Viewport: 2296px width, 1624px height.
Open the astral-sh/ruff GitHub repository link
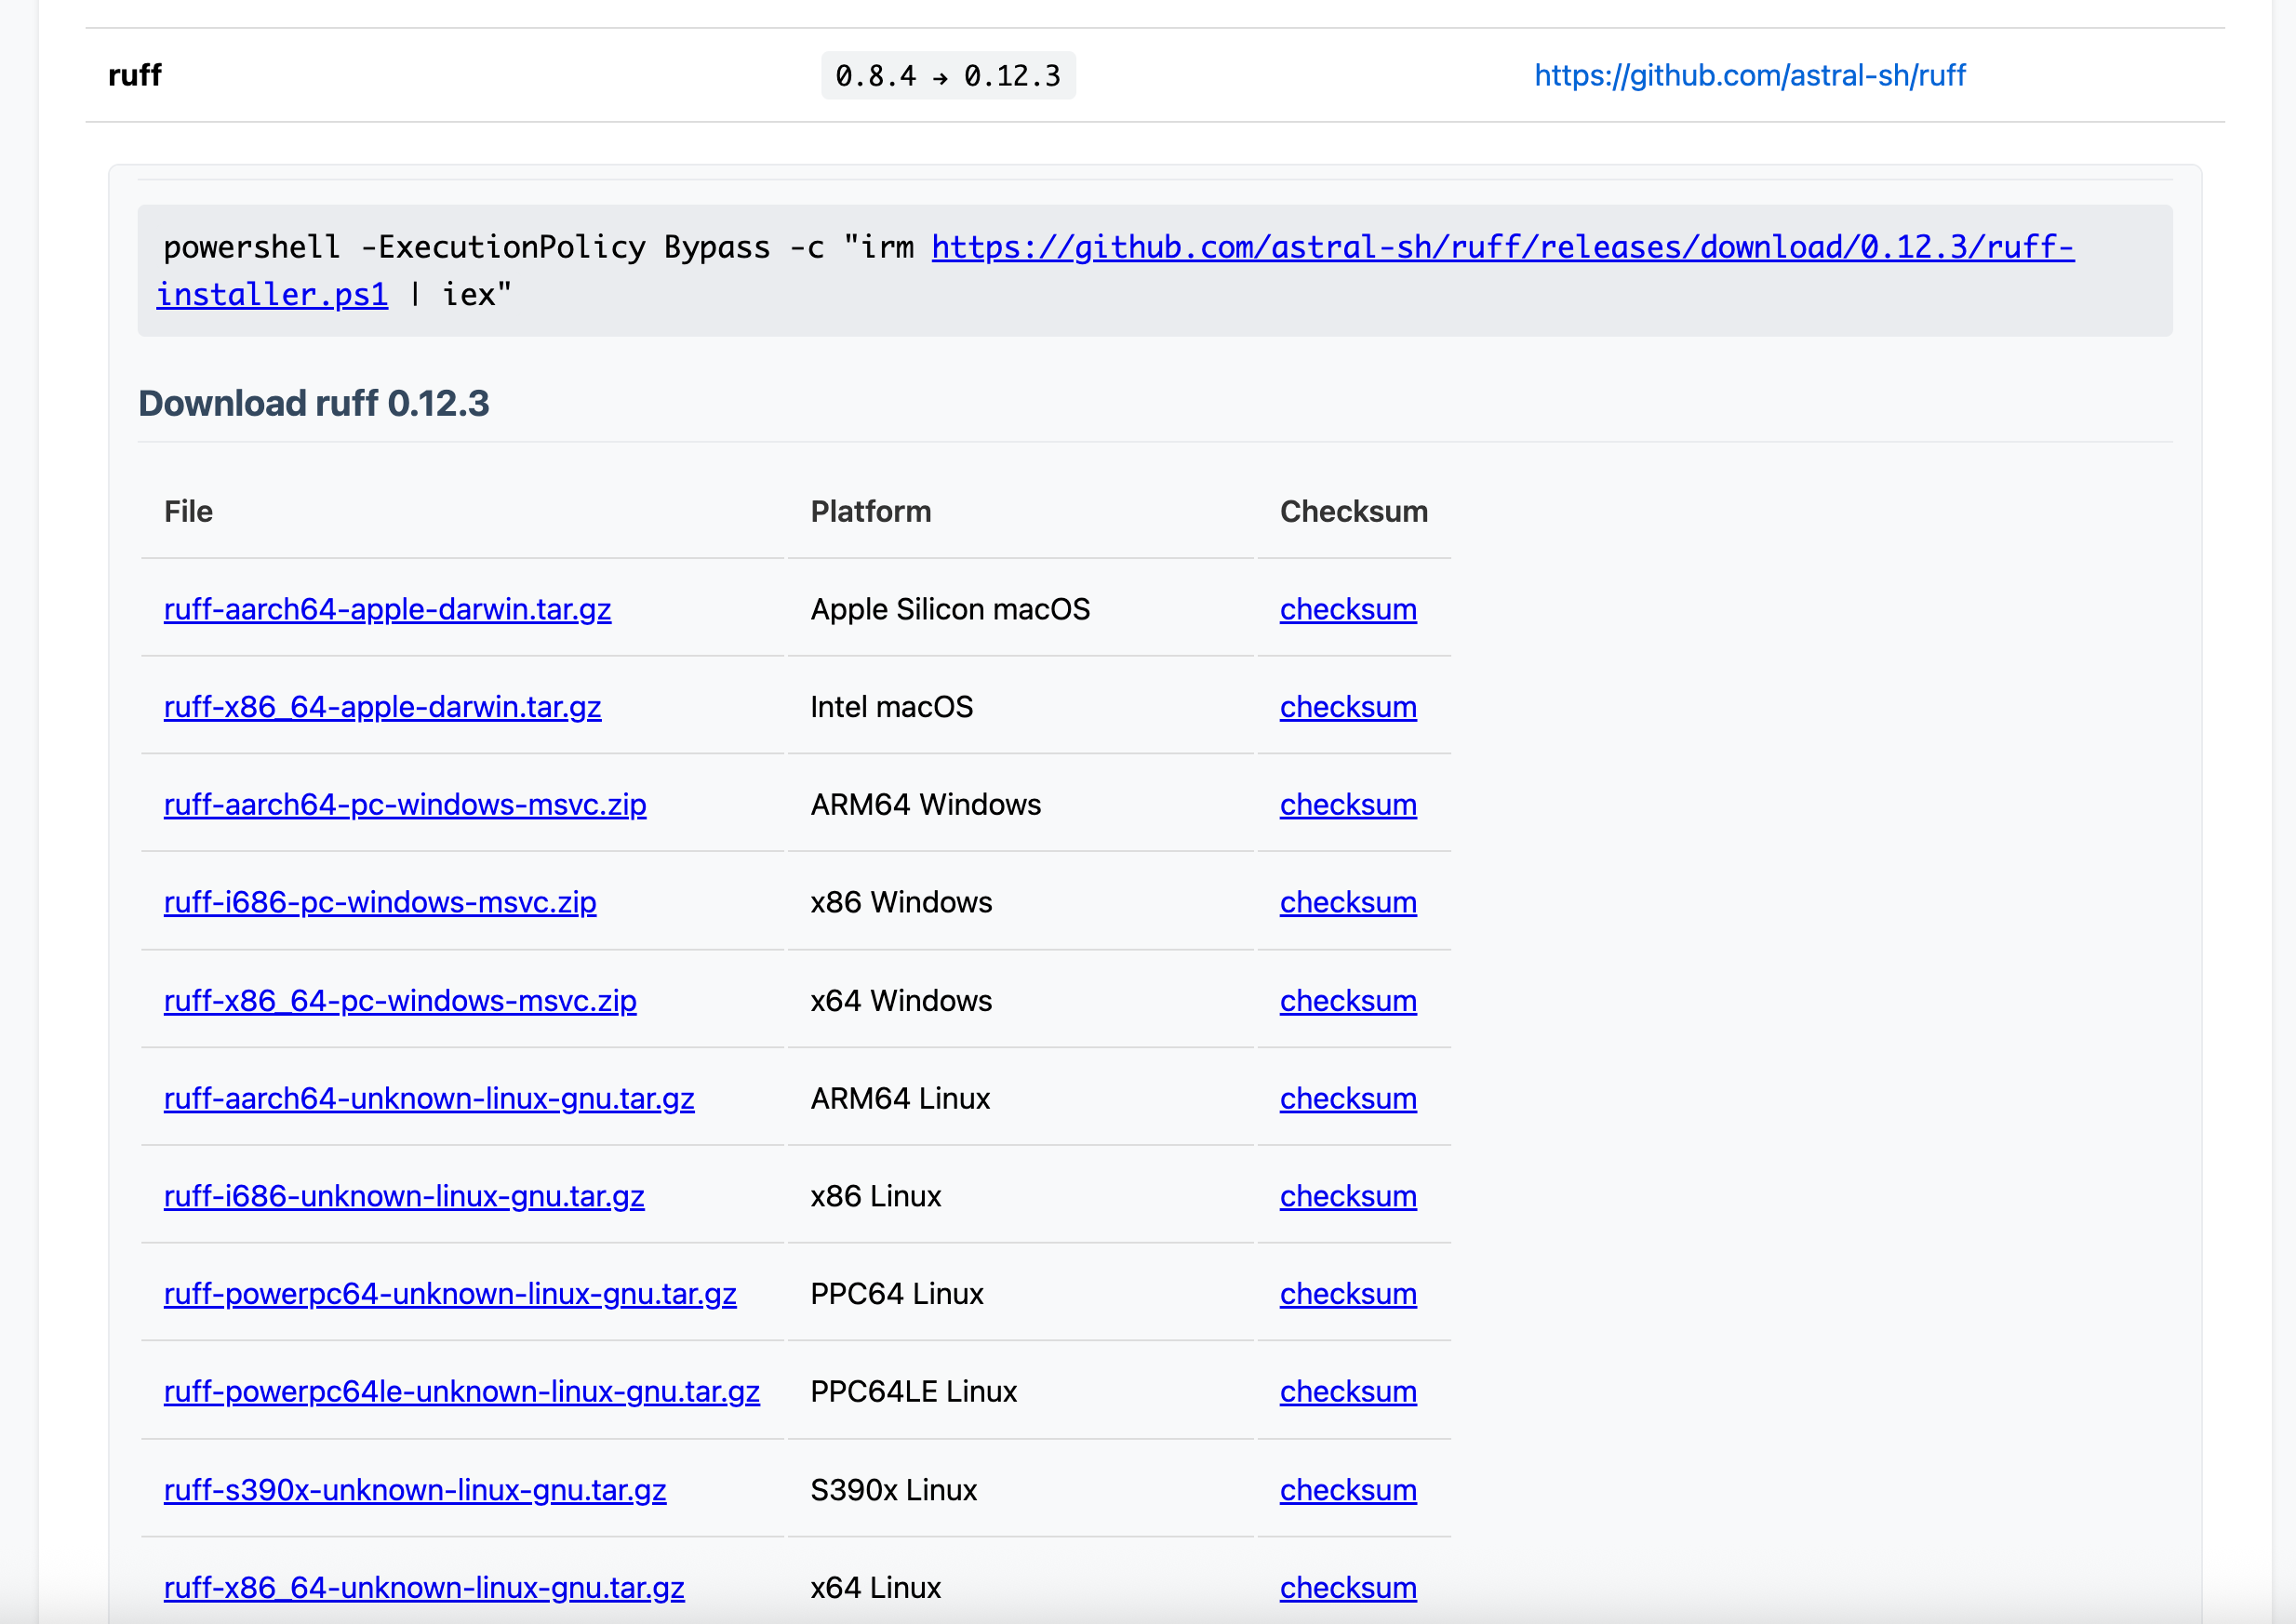click(1749, 74)
